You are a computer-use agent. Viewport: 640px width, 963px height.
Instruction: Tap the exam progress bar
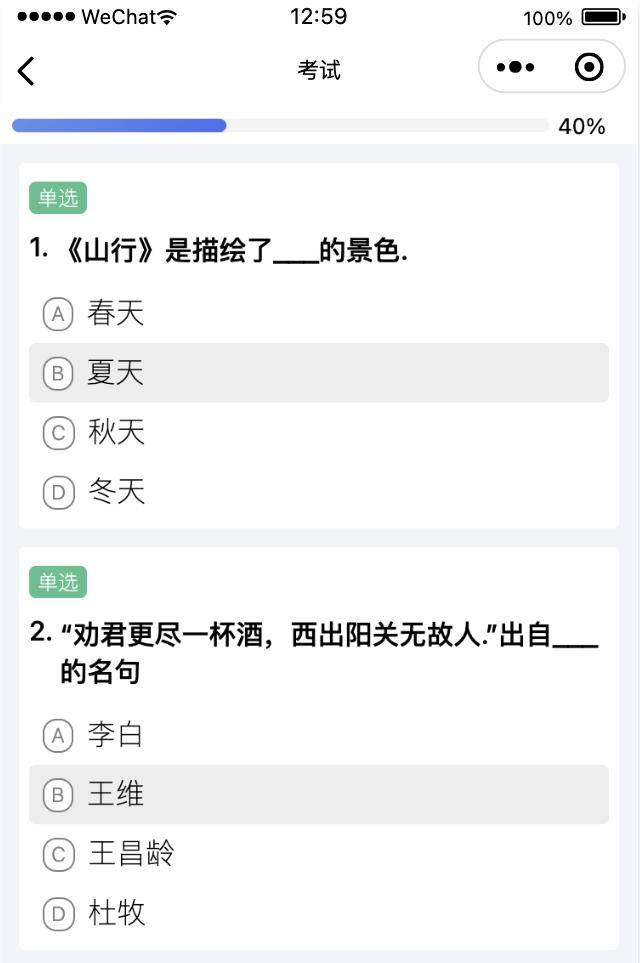[x=275, y=125]
